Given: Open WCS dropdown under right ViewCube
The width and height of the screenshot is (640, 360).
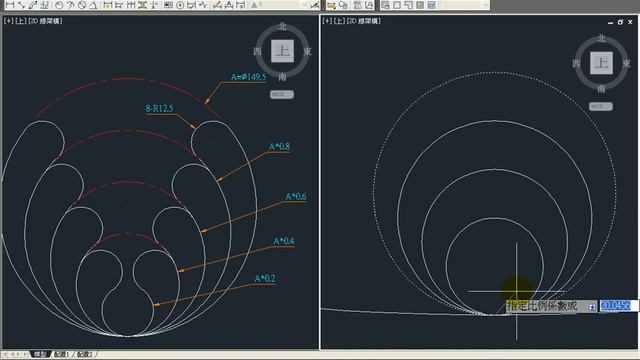Looking at the screenshot, I should (x=600, y=106).
